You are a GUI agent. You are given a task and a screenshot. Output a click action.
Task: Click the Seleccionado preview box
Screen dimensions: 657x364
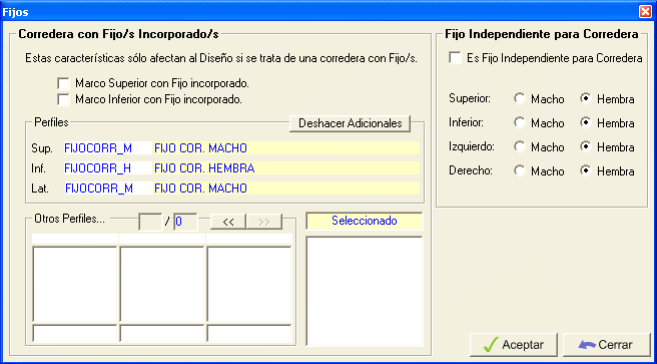point(365,291)
